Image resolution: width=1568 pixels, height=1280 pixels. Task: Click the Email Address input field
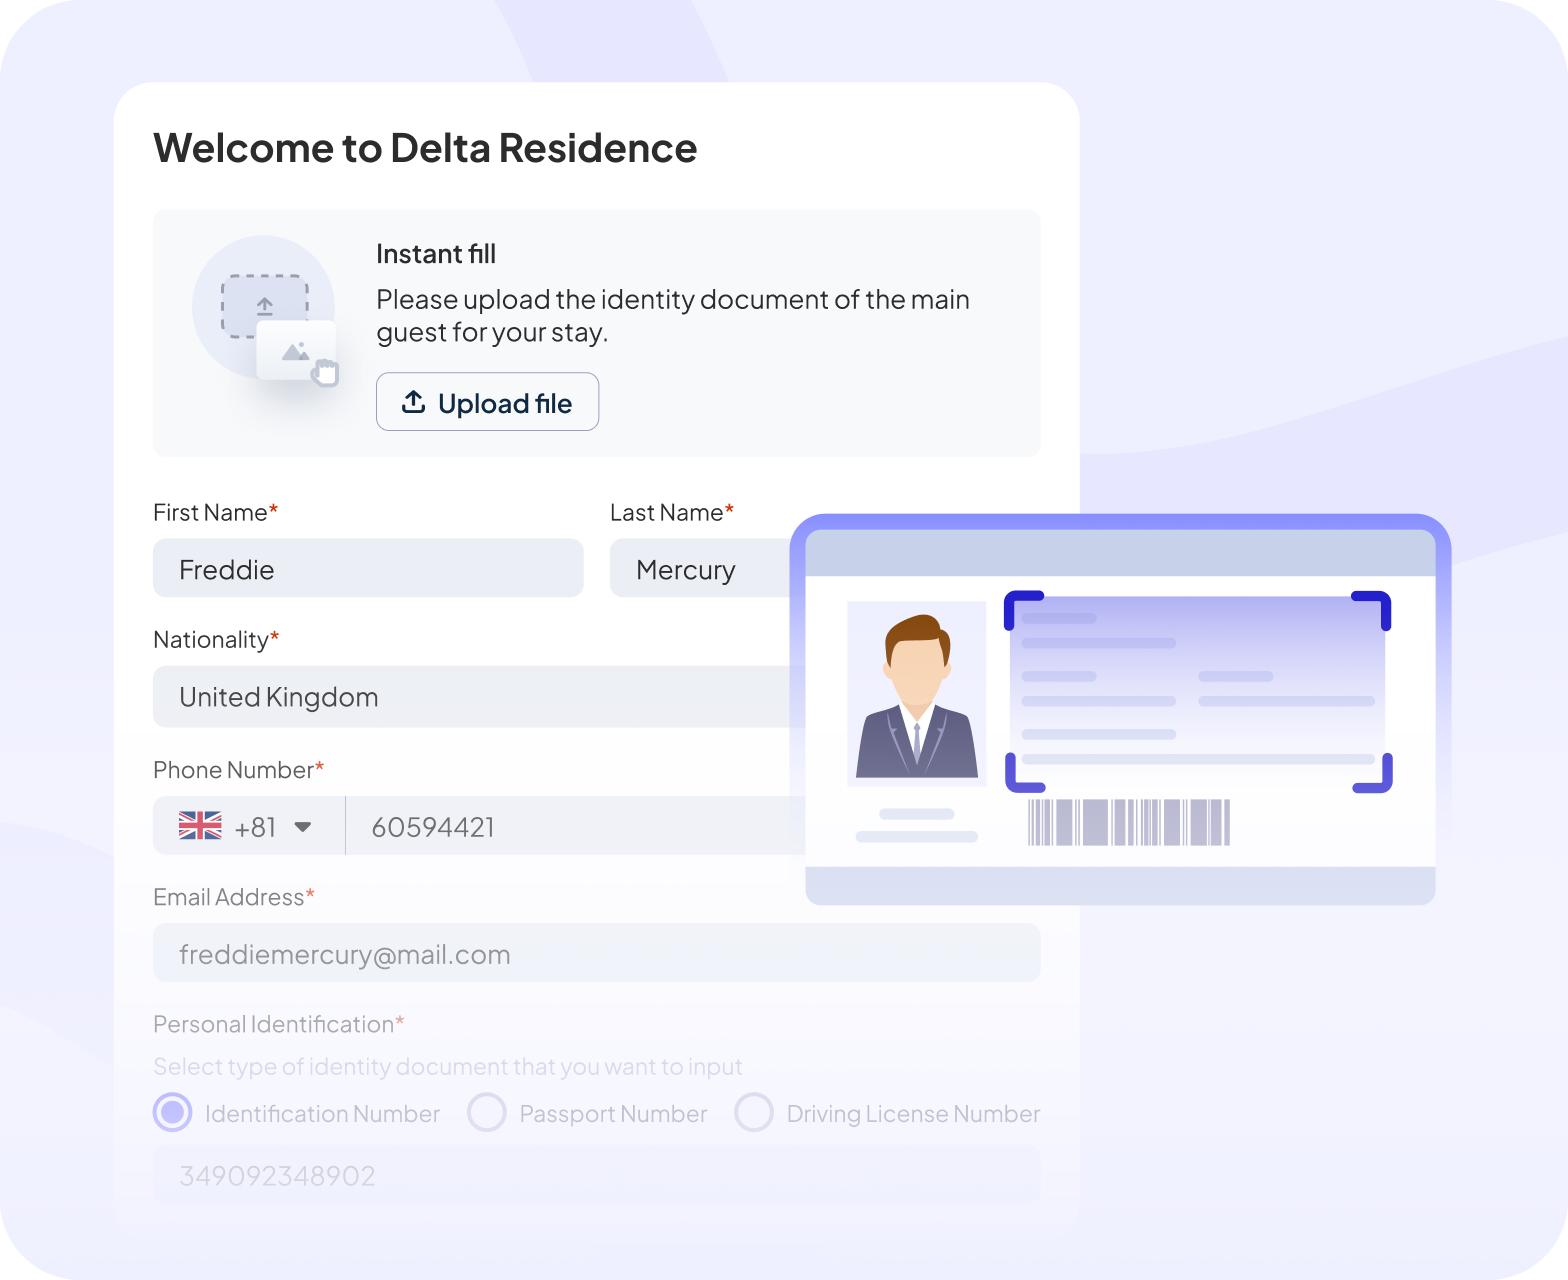pyautogui.click(x=597, y=953)
